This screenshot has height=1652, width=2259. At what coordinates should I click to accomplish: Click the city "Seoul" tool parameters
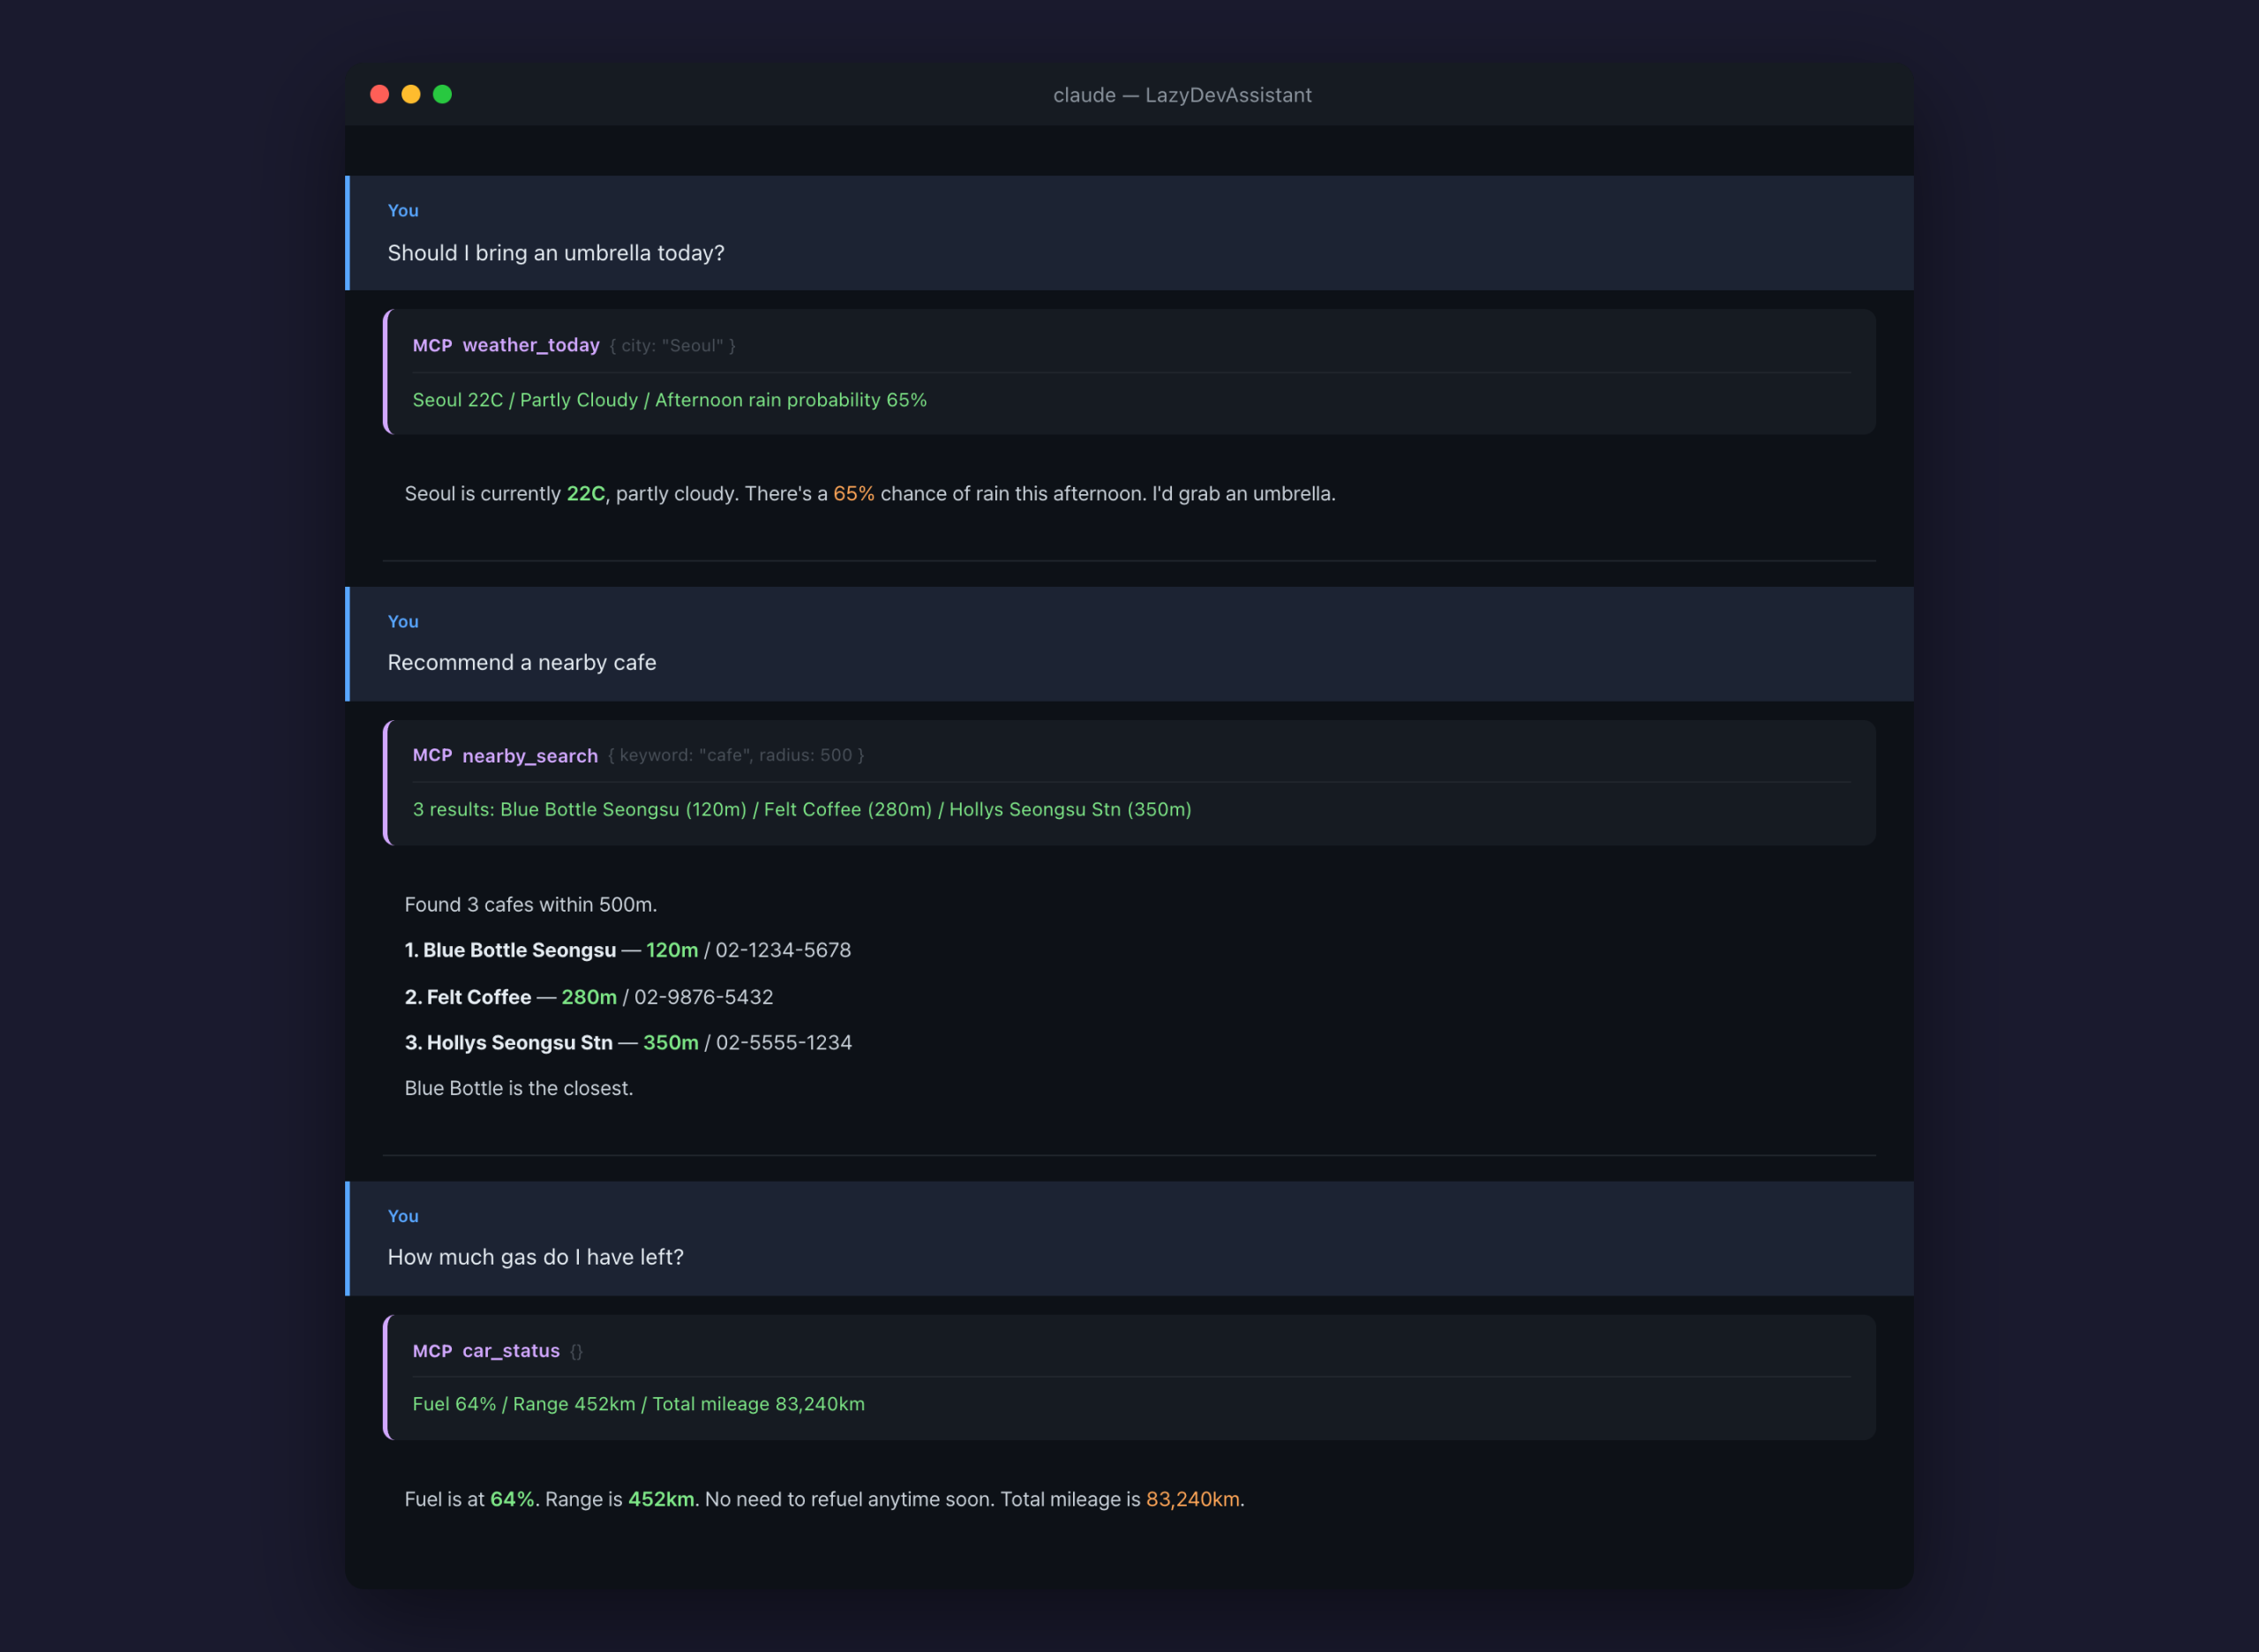tap(672, 346)
